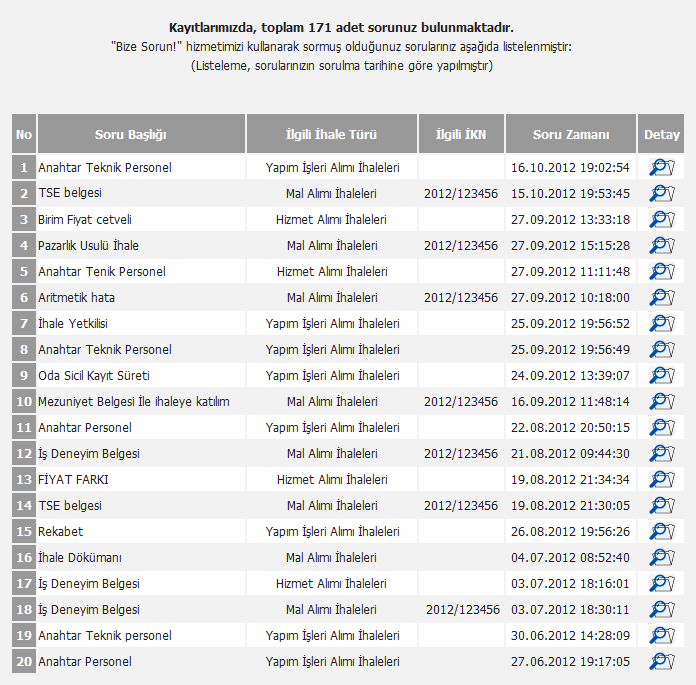Click the Detay column header
The height and width of the screenshot is (685, 696).
[661, 134]
